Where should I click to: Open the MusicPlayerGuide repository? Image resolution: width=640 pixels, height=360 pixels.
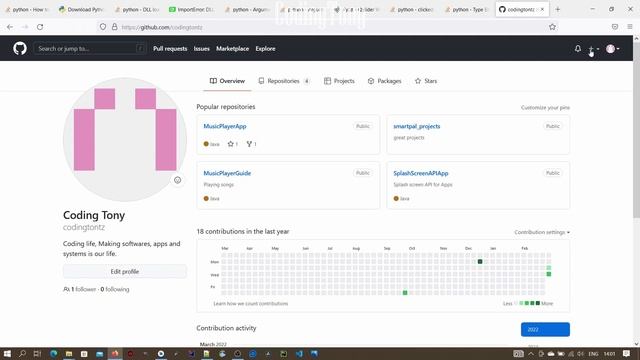click(227, 173)
